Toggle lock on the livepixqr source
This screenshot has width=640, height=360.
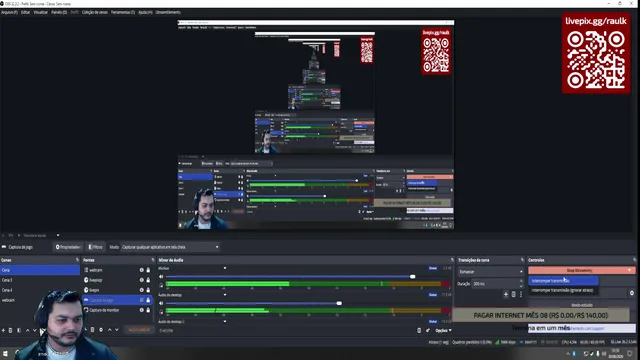tap(148, 280)
